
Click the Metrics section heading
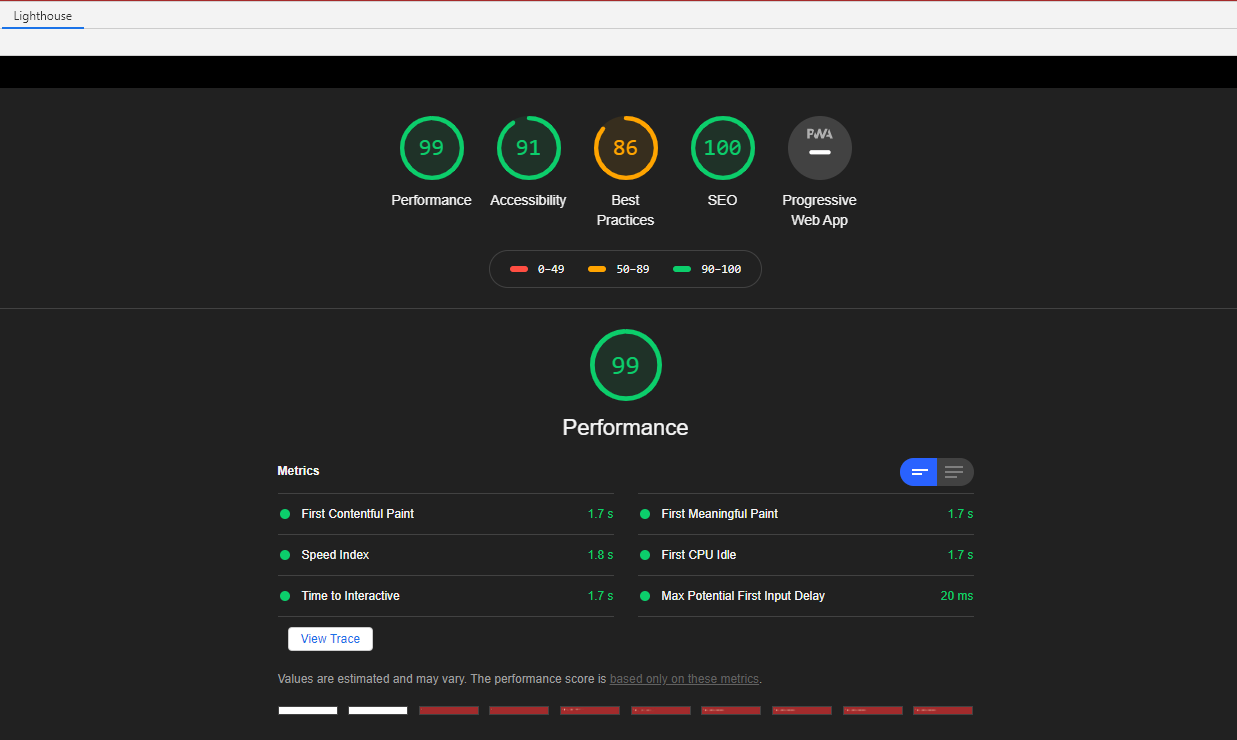(x=298, y=471)
